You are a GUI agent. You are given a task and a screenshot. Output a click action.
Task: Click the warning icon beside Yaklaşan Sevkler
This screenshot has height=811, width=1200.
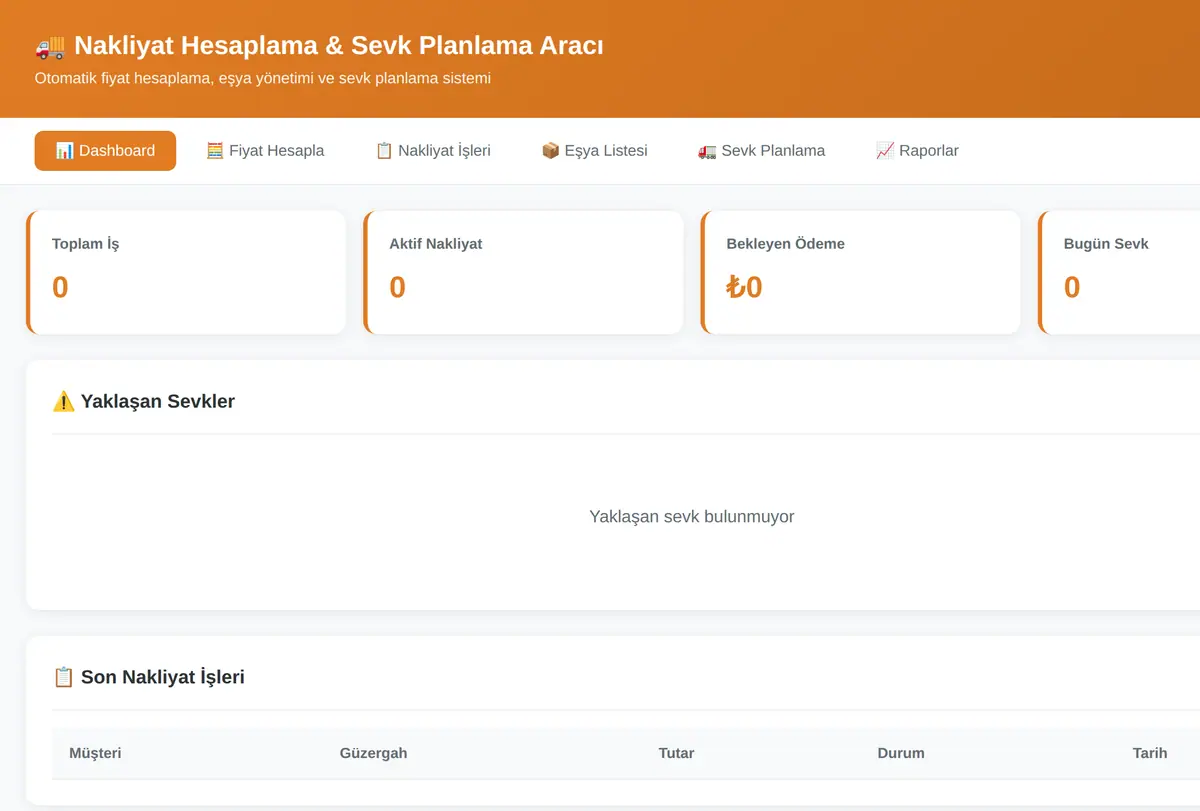tap(63, 402)
